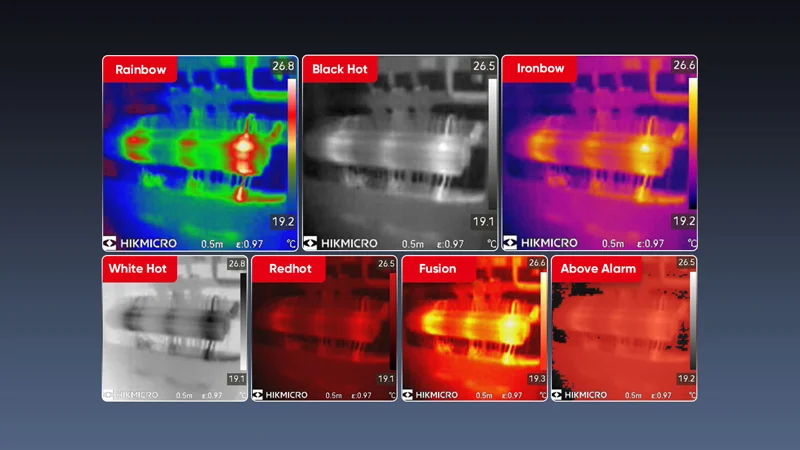Viewport: 800px width, 450px height.
Task: Select the Fusion palette label
Action: [x=438, y=269]
